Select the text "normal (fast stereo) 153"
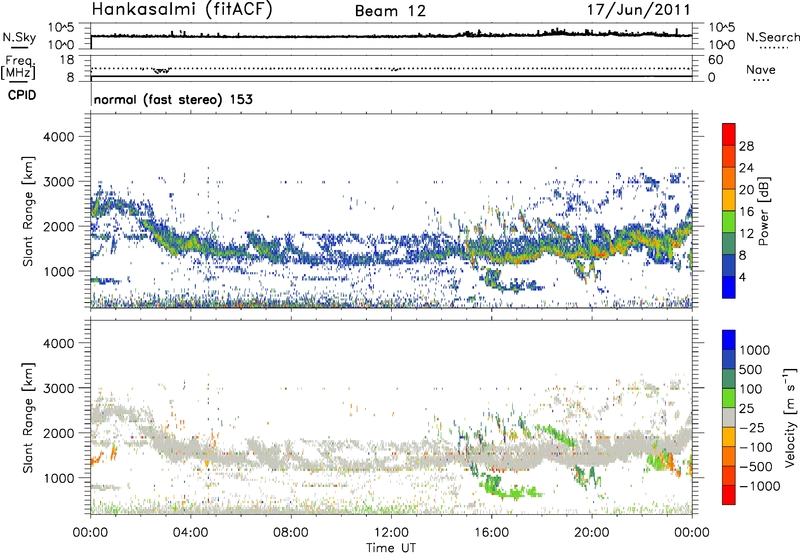Image resolution: width=800 pixels, height=554 pixels. click(x=173, y=99)
